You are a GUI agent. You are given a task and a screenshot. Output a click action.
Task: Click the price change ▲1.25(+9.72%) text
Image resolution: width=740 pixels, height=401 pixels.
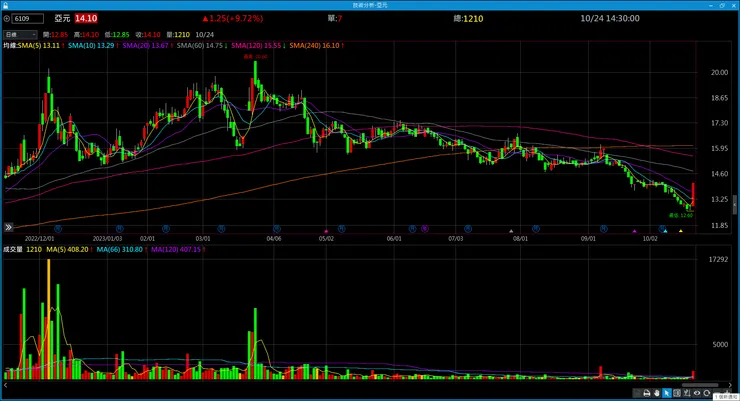pos(233,18)
